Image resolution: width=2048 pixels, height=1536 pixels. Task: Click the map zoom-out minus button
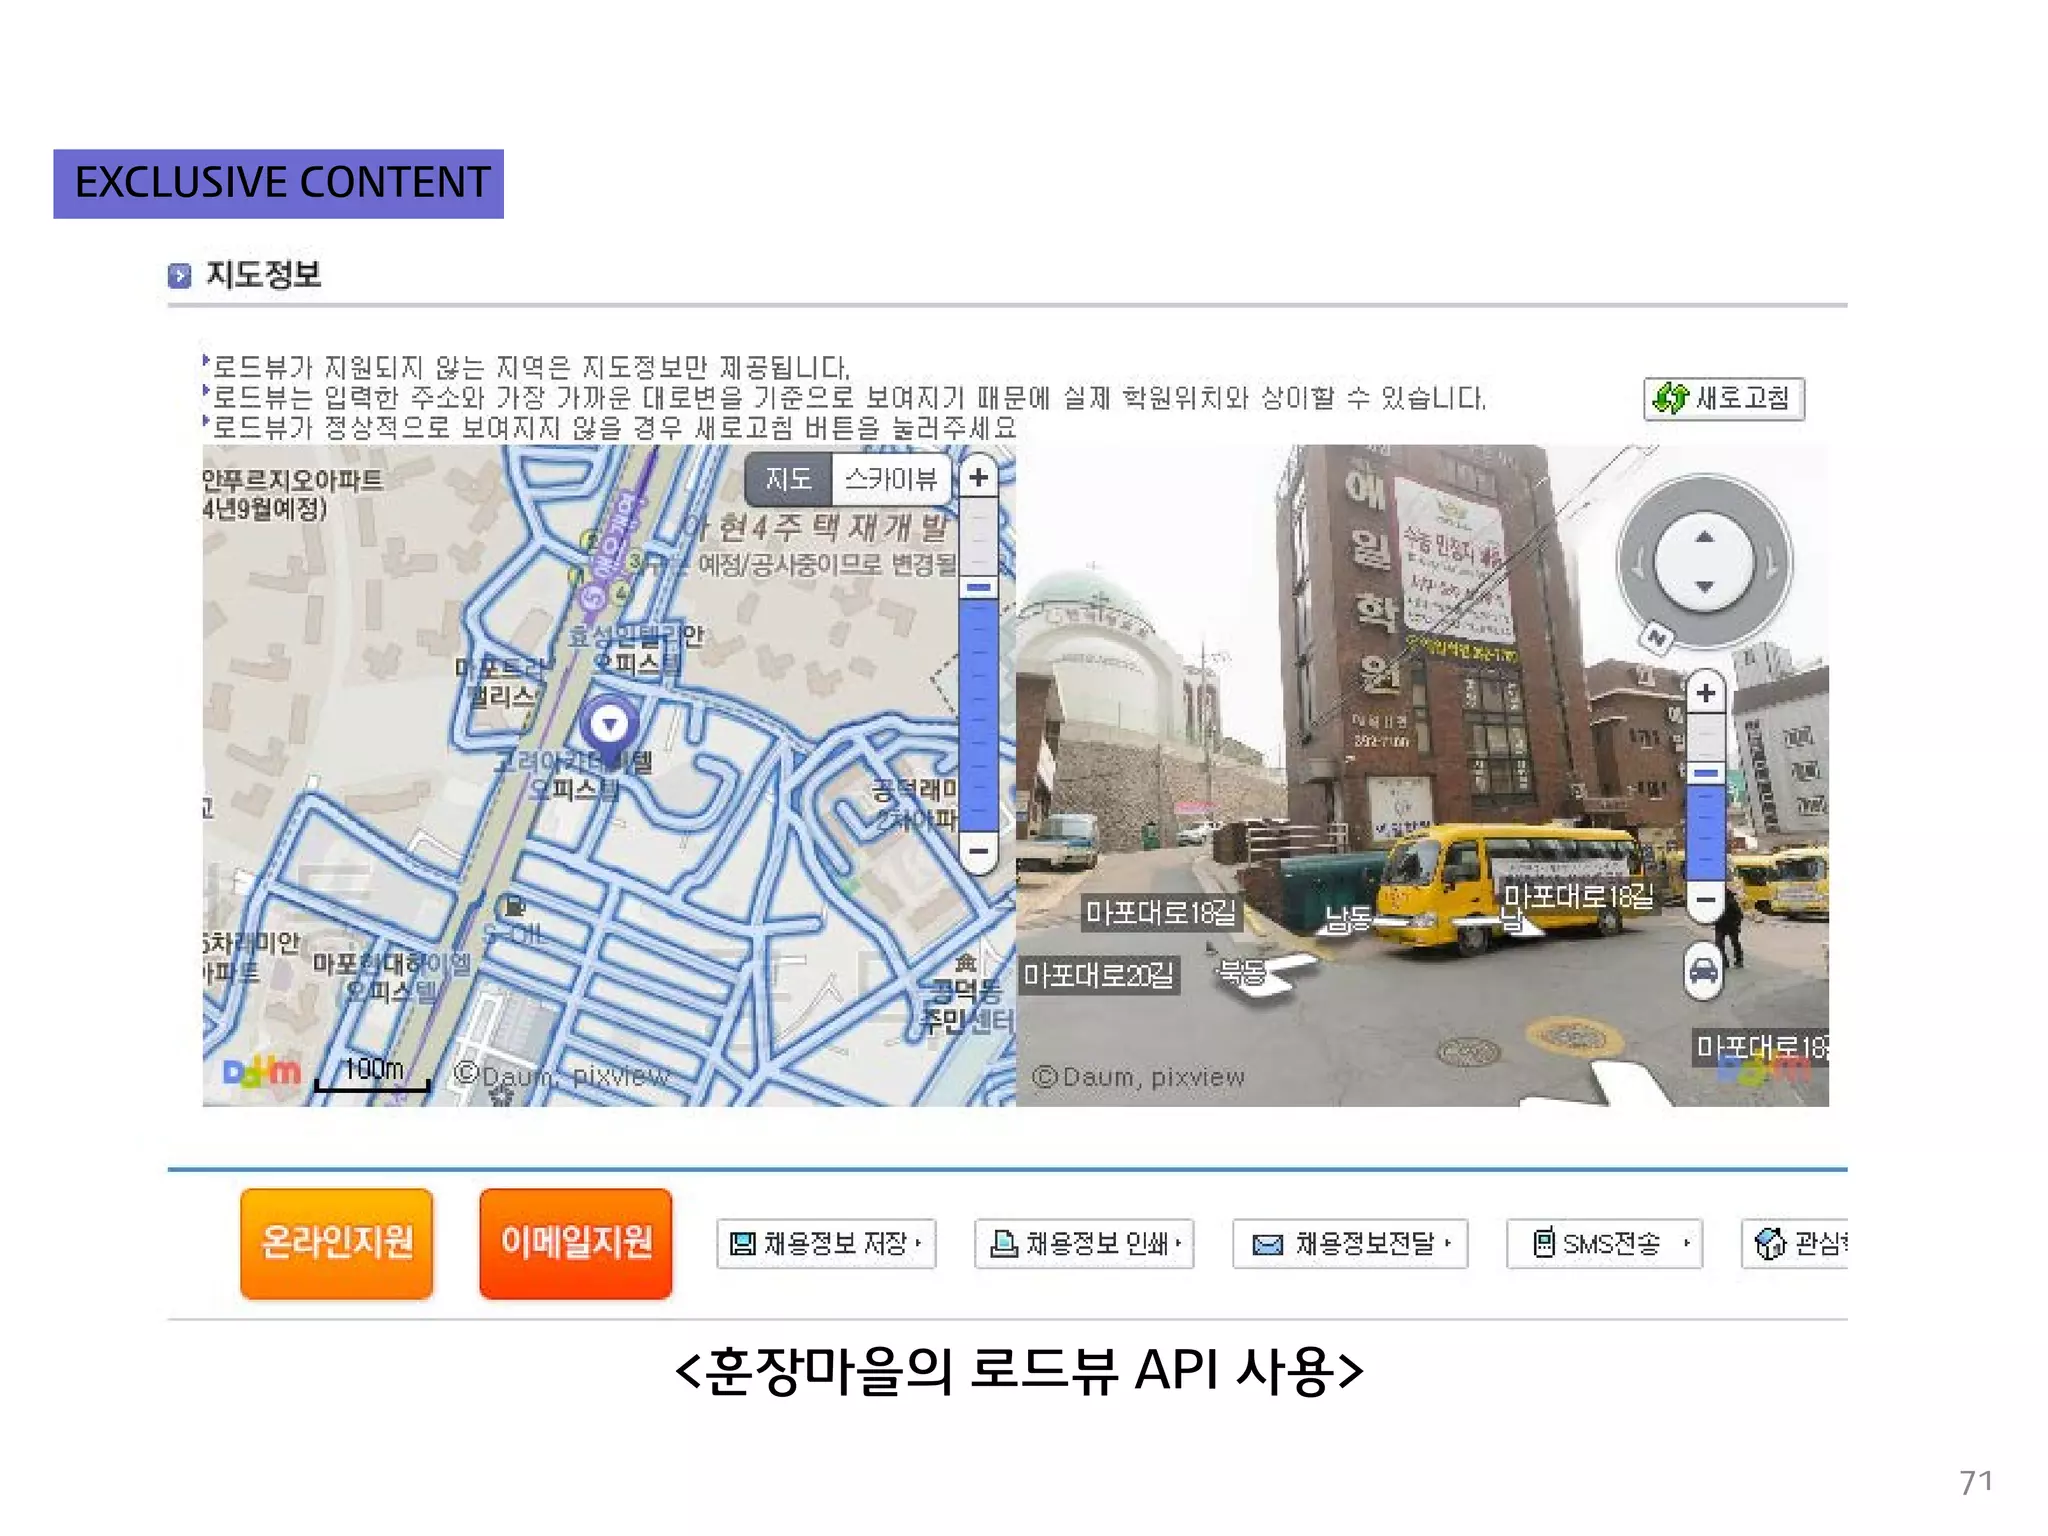978,852
